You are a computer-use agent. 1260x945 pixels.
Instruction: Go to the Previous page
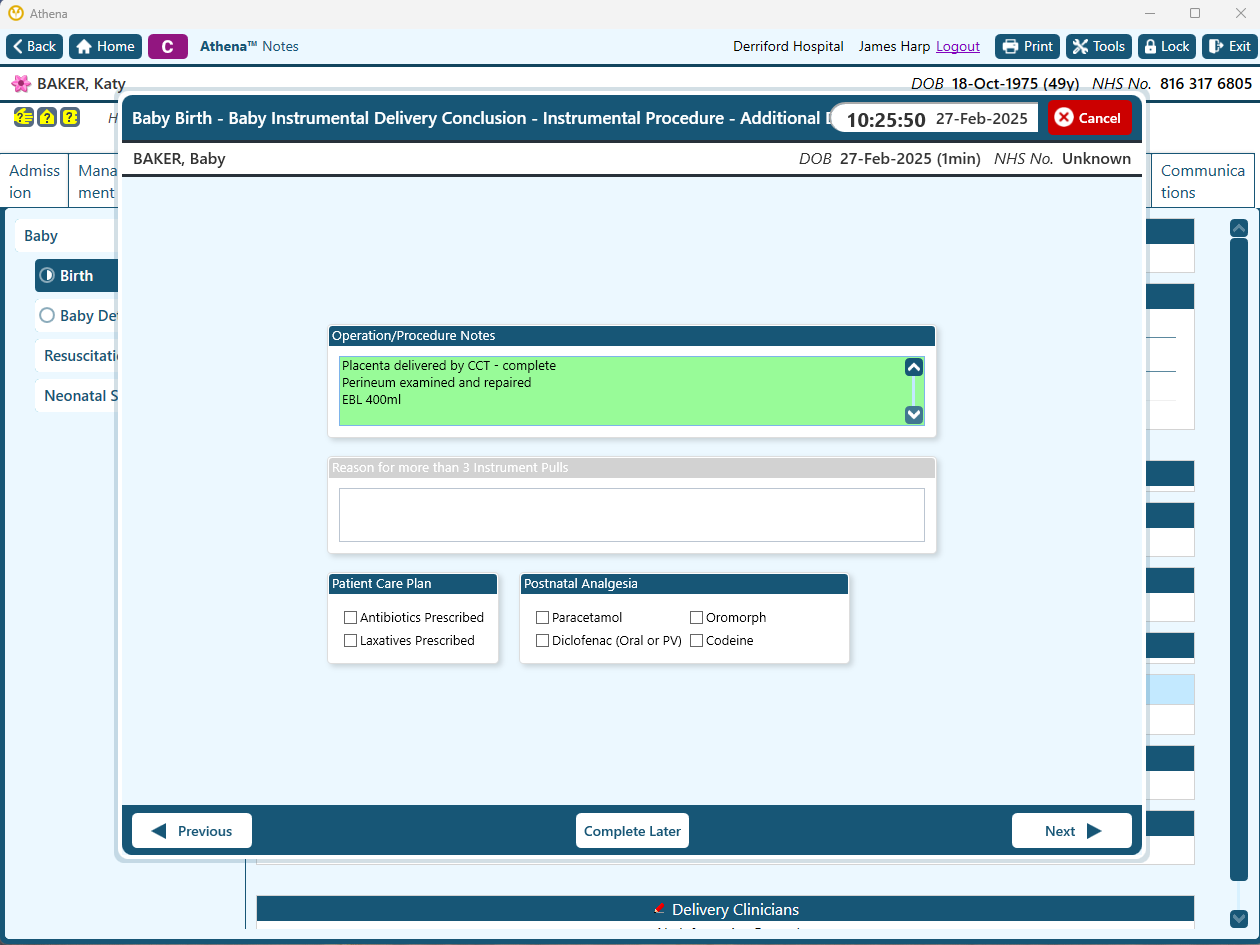(192, 831)
